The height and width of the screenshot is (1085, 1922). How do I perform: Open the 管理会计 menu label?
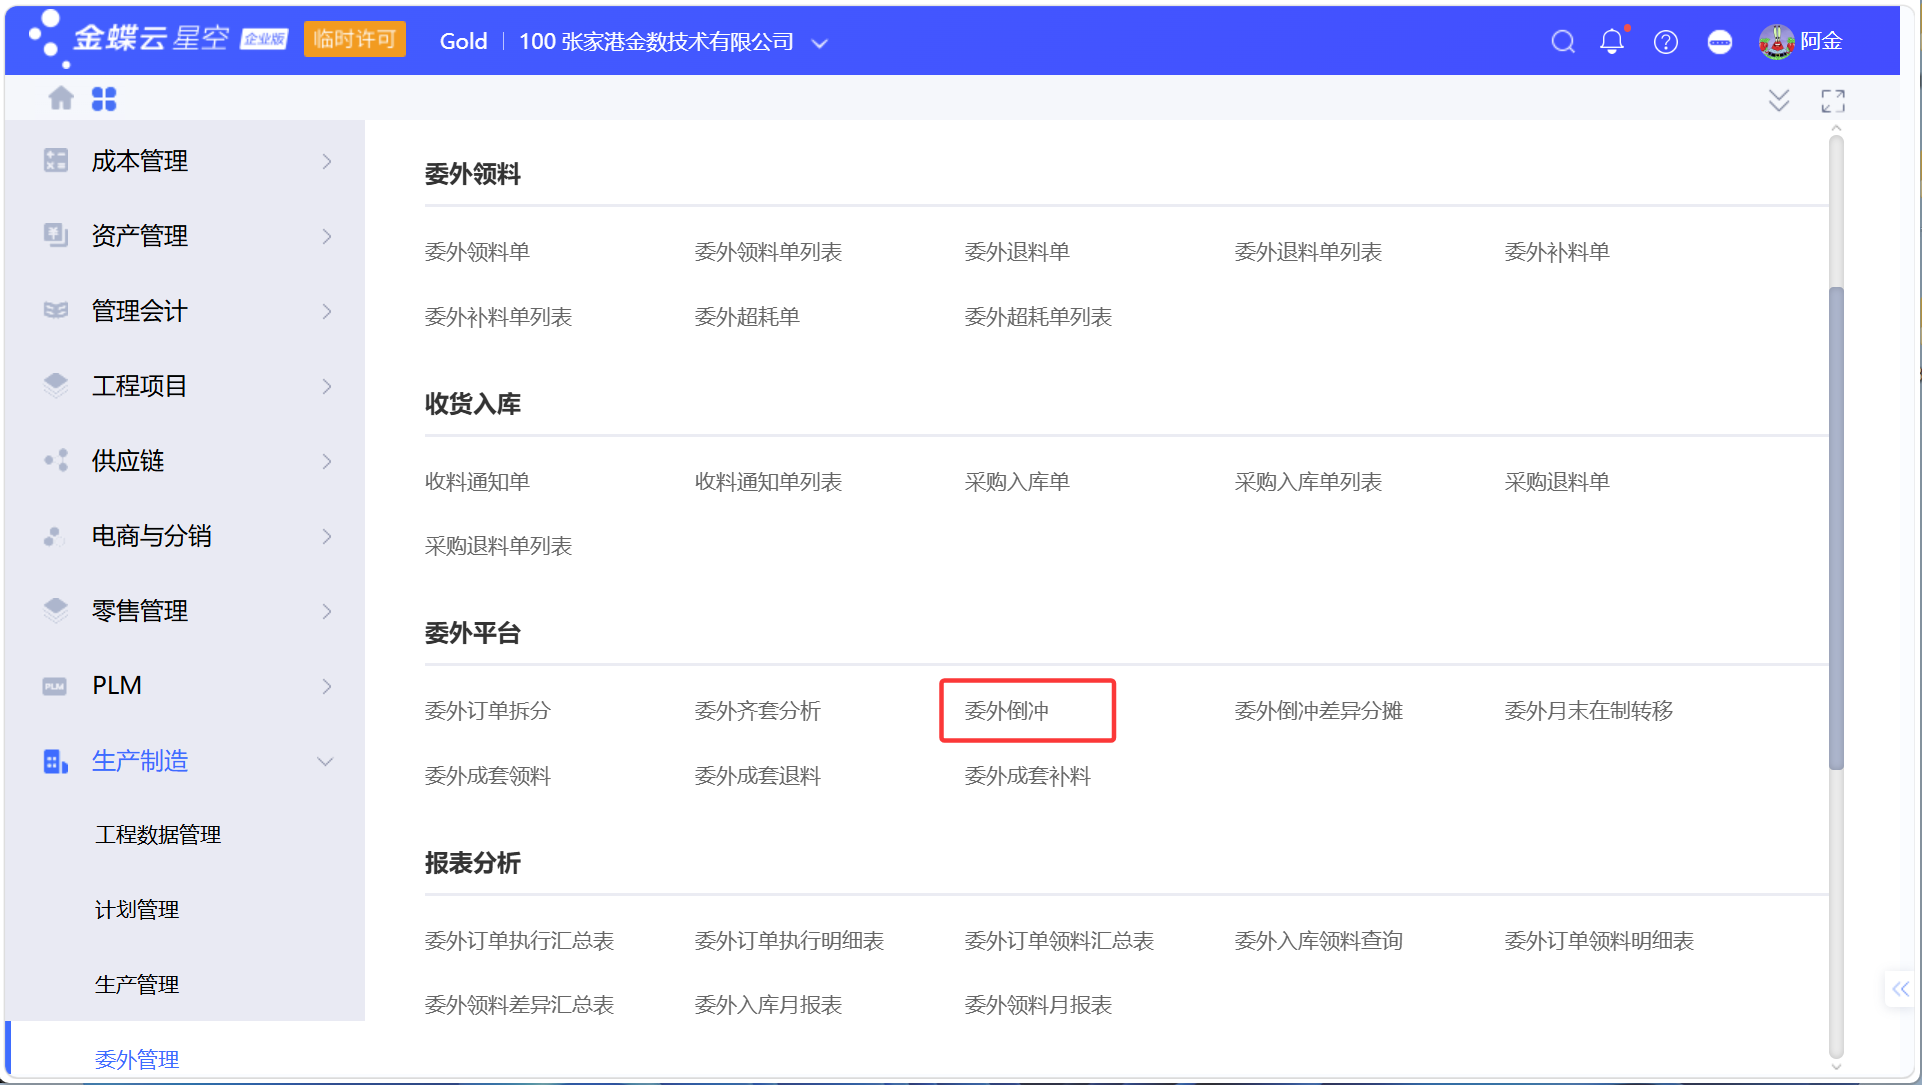tap(139, 310)
